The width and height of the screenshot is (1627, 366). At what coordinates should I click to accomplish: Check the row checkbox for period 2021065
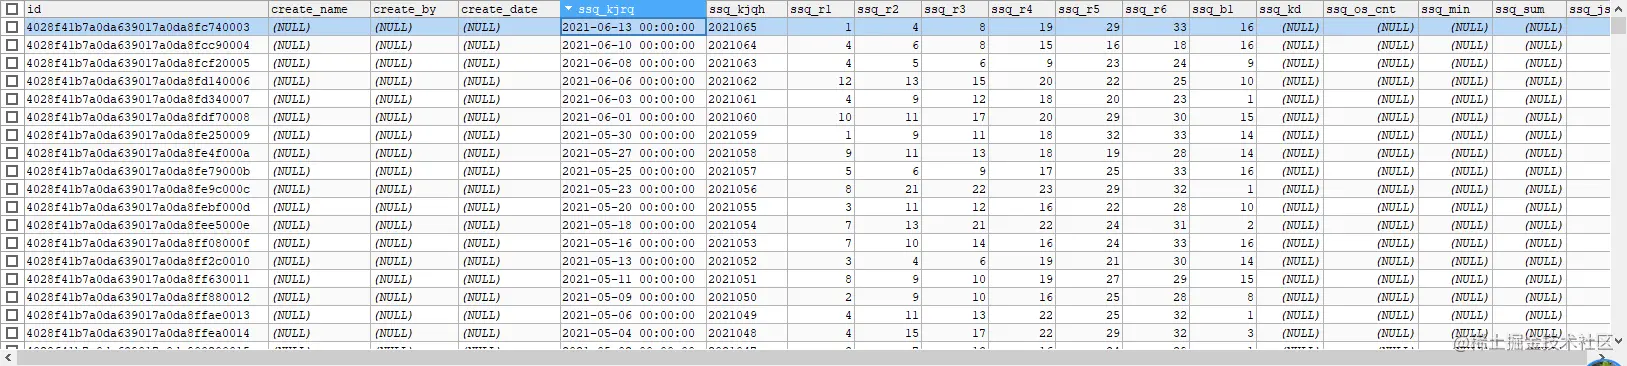[x=12, y=27]
